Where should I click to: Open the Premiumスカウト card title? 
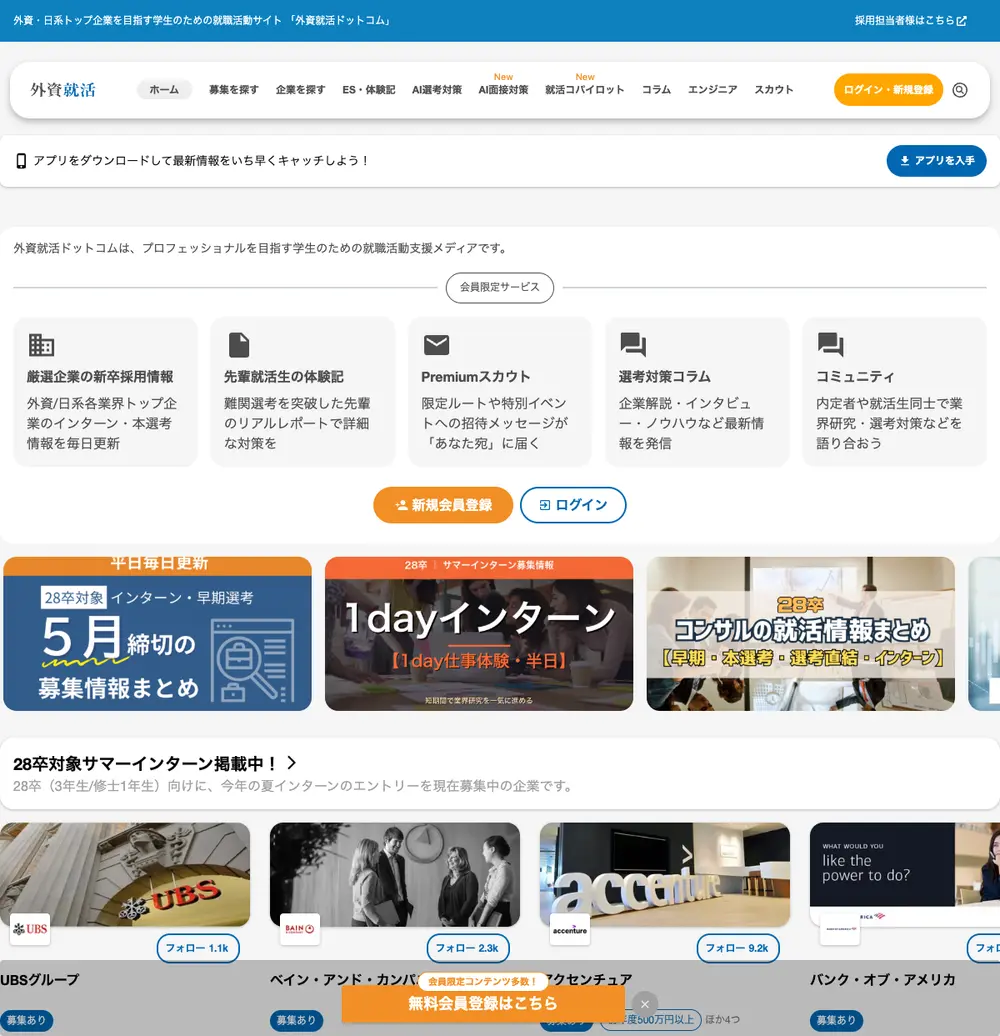(476, 377)
